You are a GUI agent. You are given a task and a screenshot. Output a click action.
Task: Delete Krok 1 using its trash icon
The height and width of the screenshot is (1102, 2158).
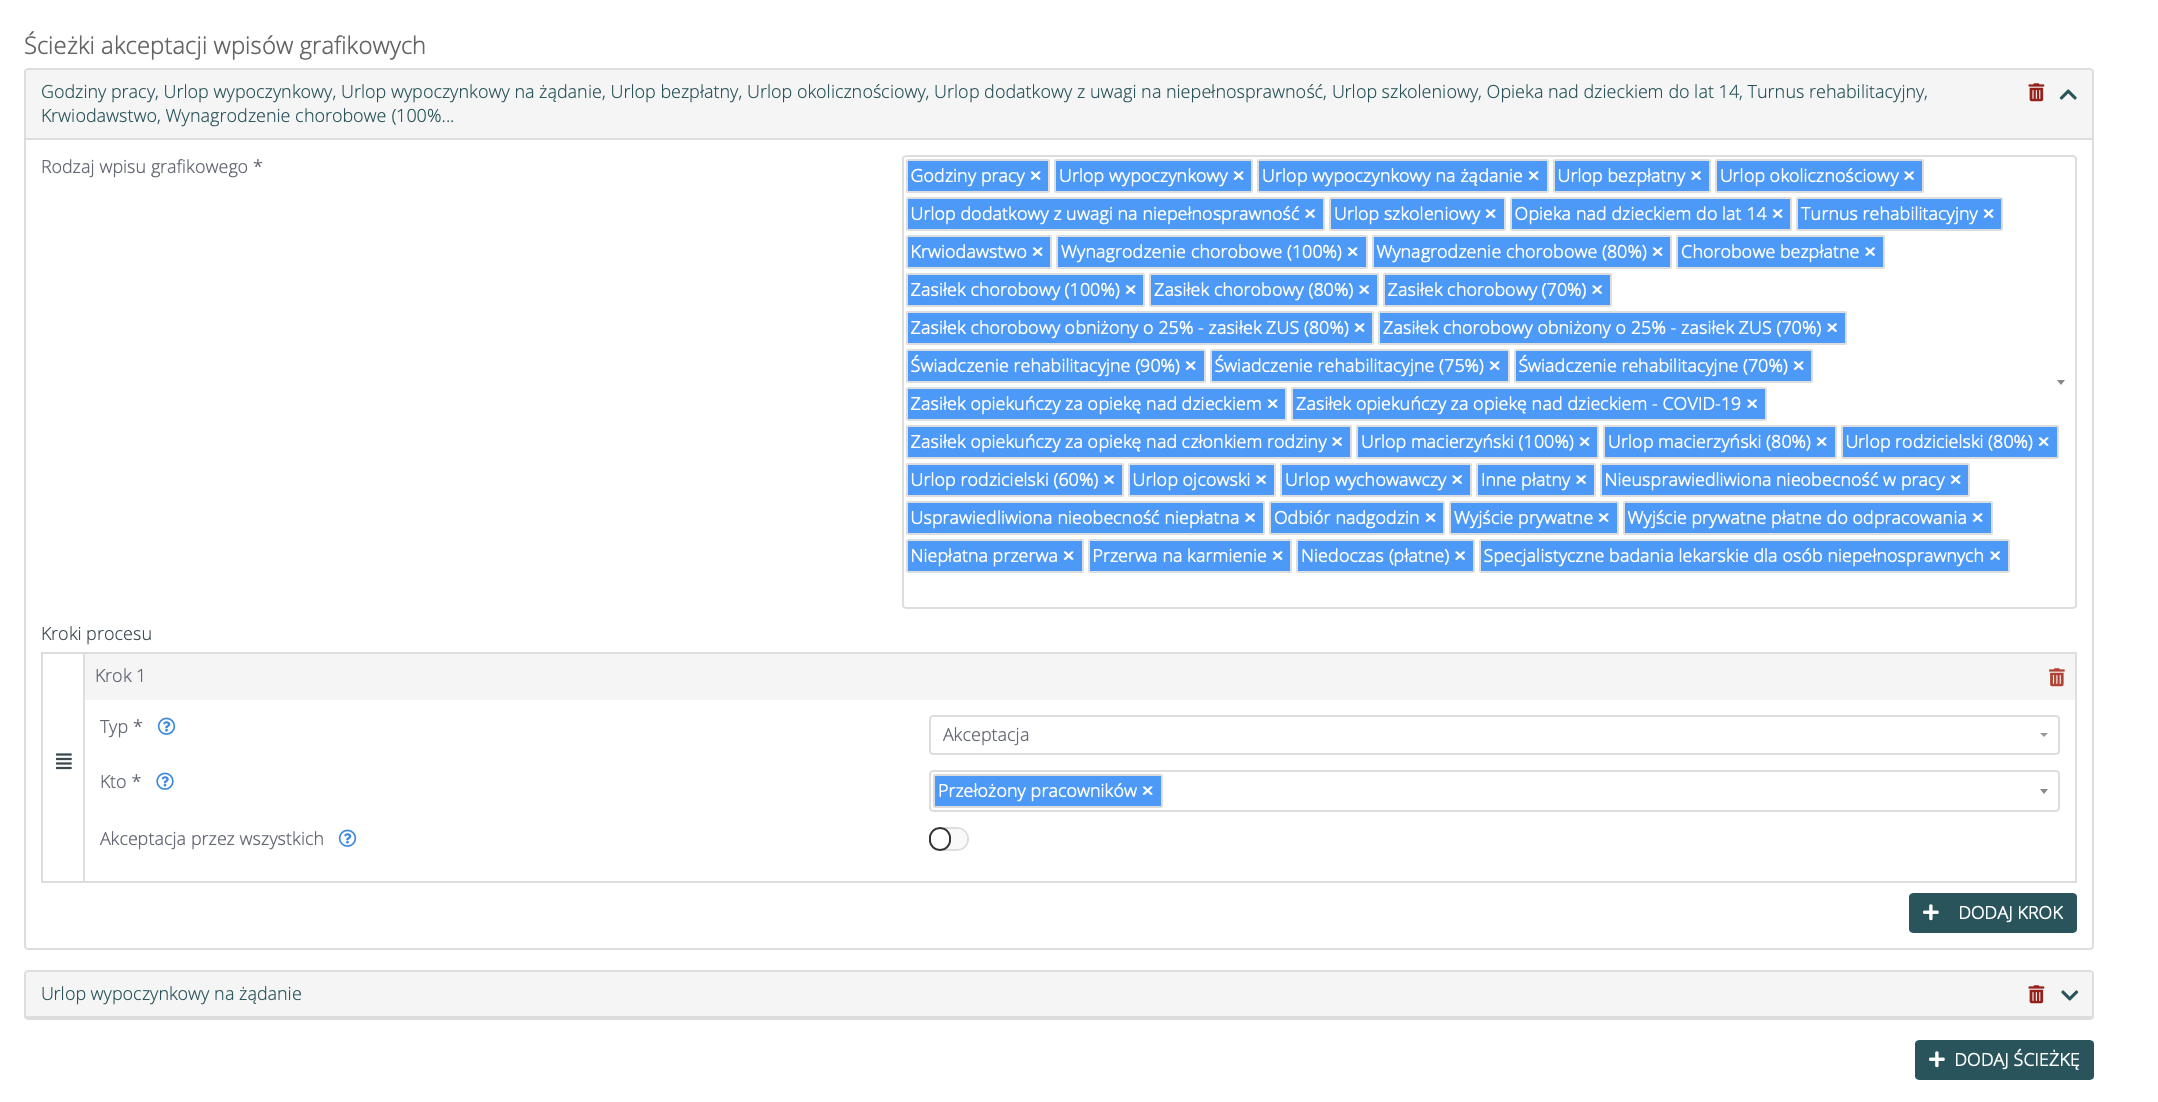point(2056,678)
